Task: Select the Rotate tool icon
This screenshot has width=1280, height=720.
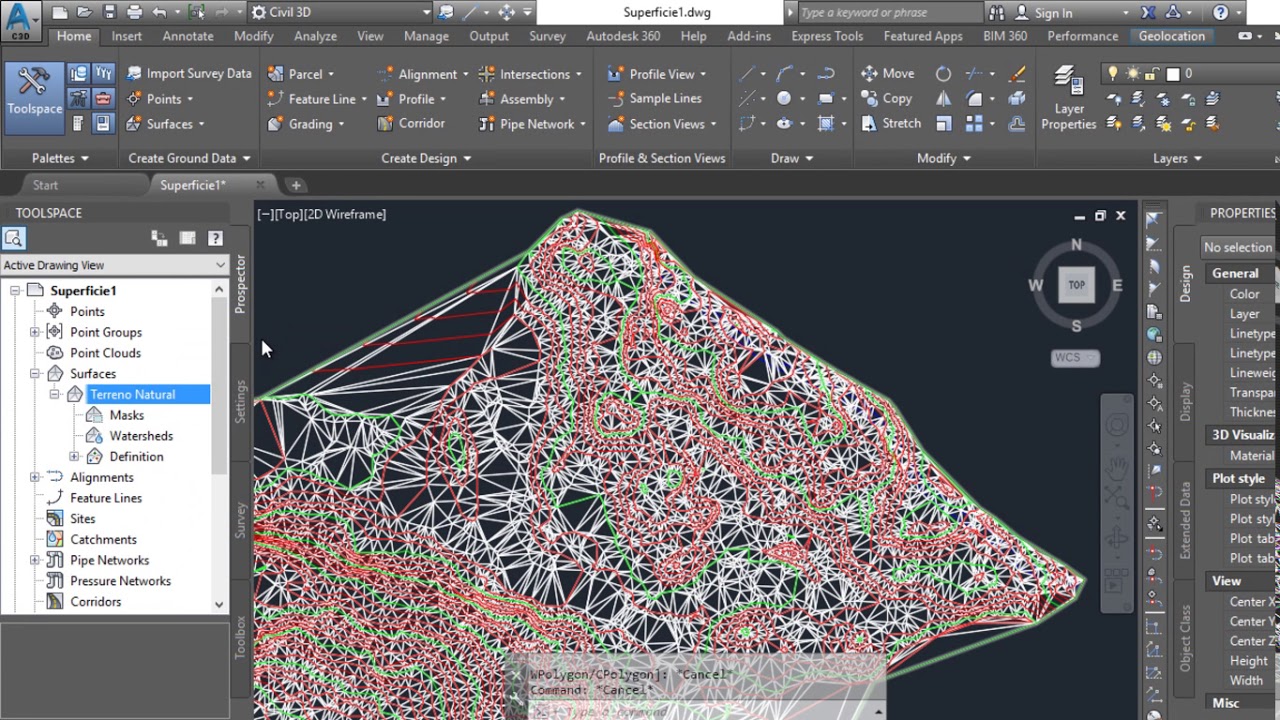Action: [943, 74]
